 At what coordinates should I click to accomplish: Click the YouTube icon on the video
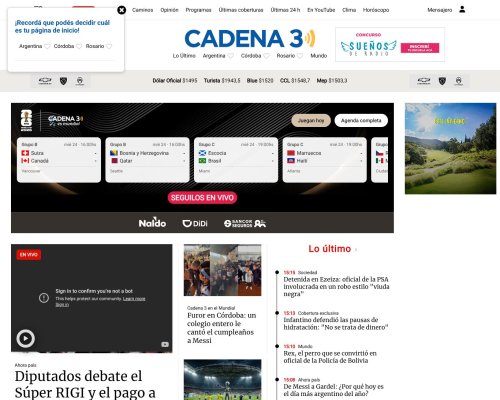(165, 344)
